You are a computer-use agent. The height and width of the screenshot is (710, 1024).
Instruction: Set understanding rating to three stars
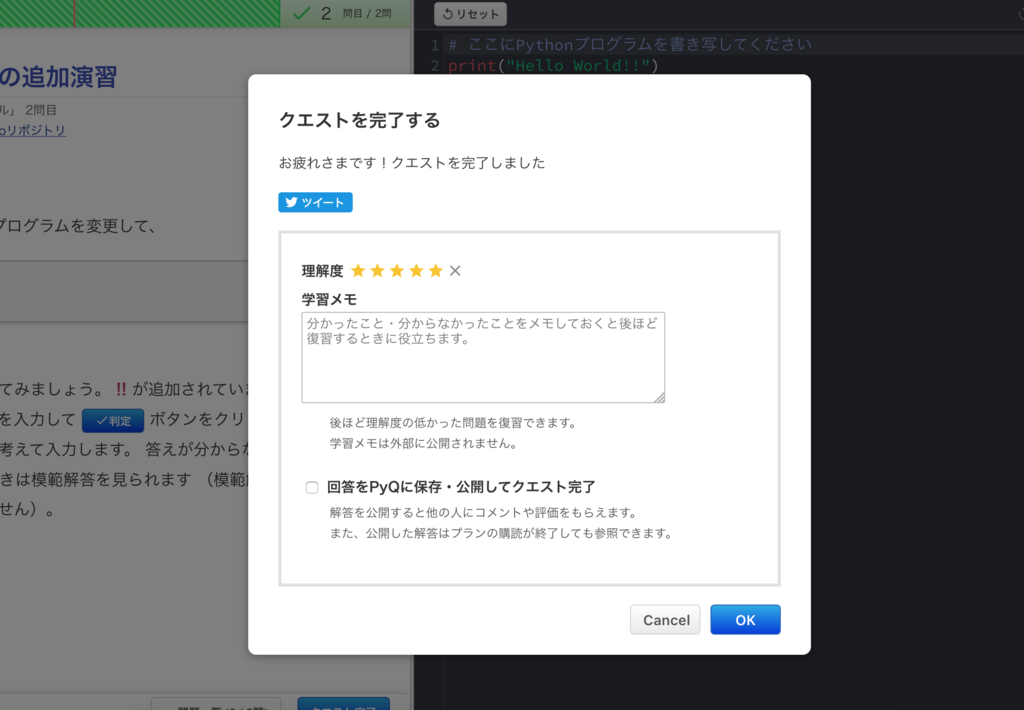pos(397,270)
